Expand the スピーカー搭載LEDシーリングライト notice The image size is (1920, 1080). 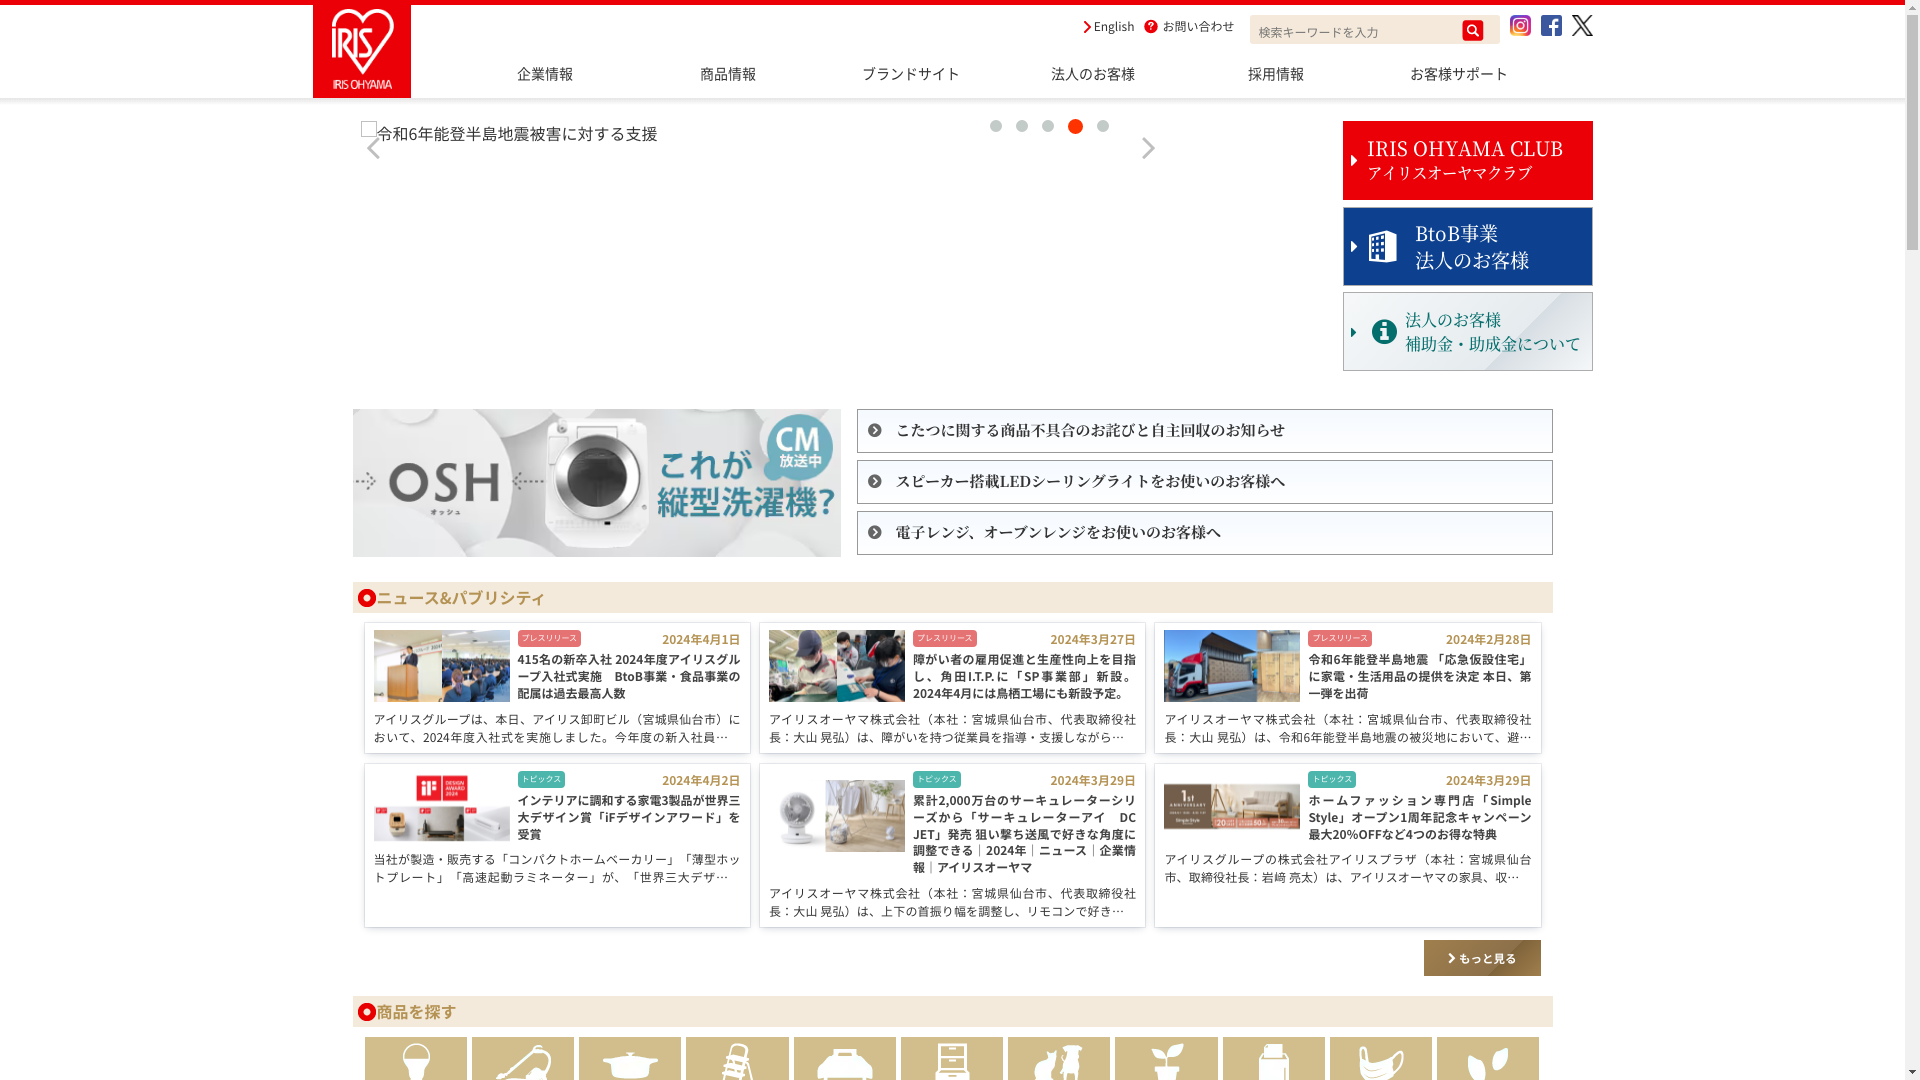coord(1204,482)
